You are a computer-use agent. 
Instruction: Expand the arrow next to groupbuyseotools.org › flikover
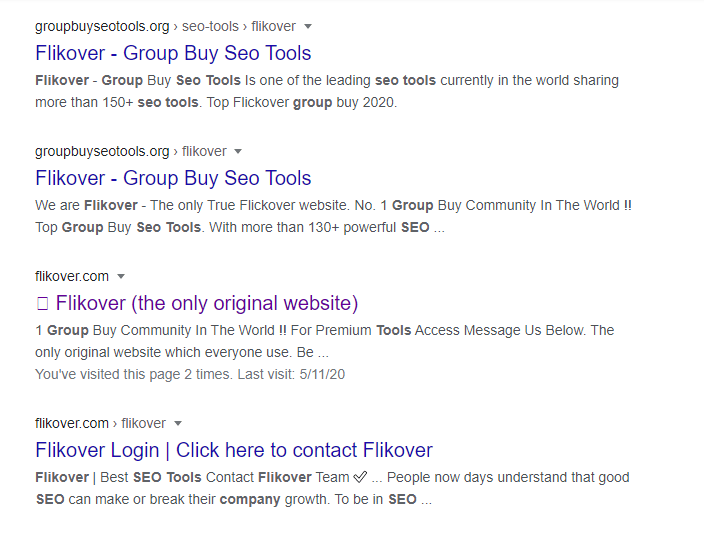[238, 152]
